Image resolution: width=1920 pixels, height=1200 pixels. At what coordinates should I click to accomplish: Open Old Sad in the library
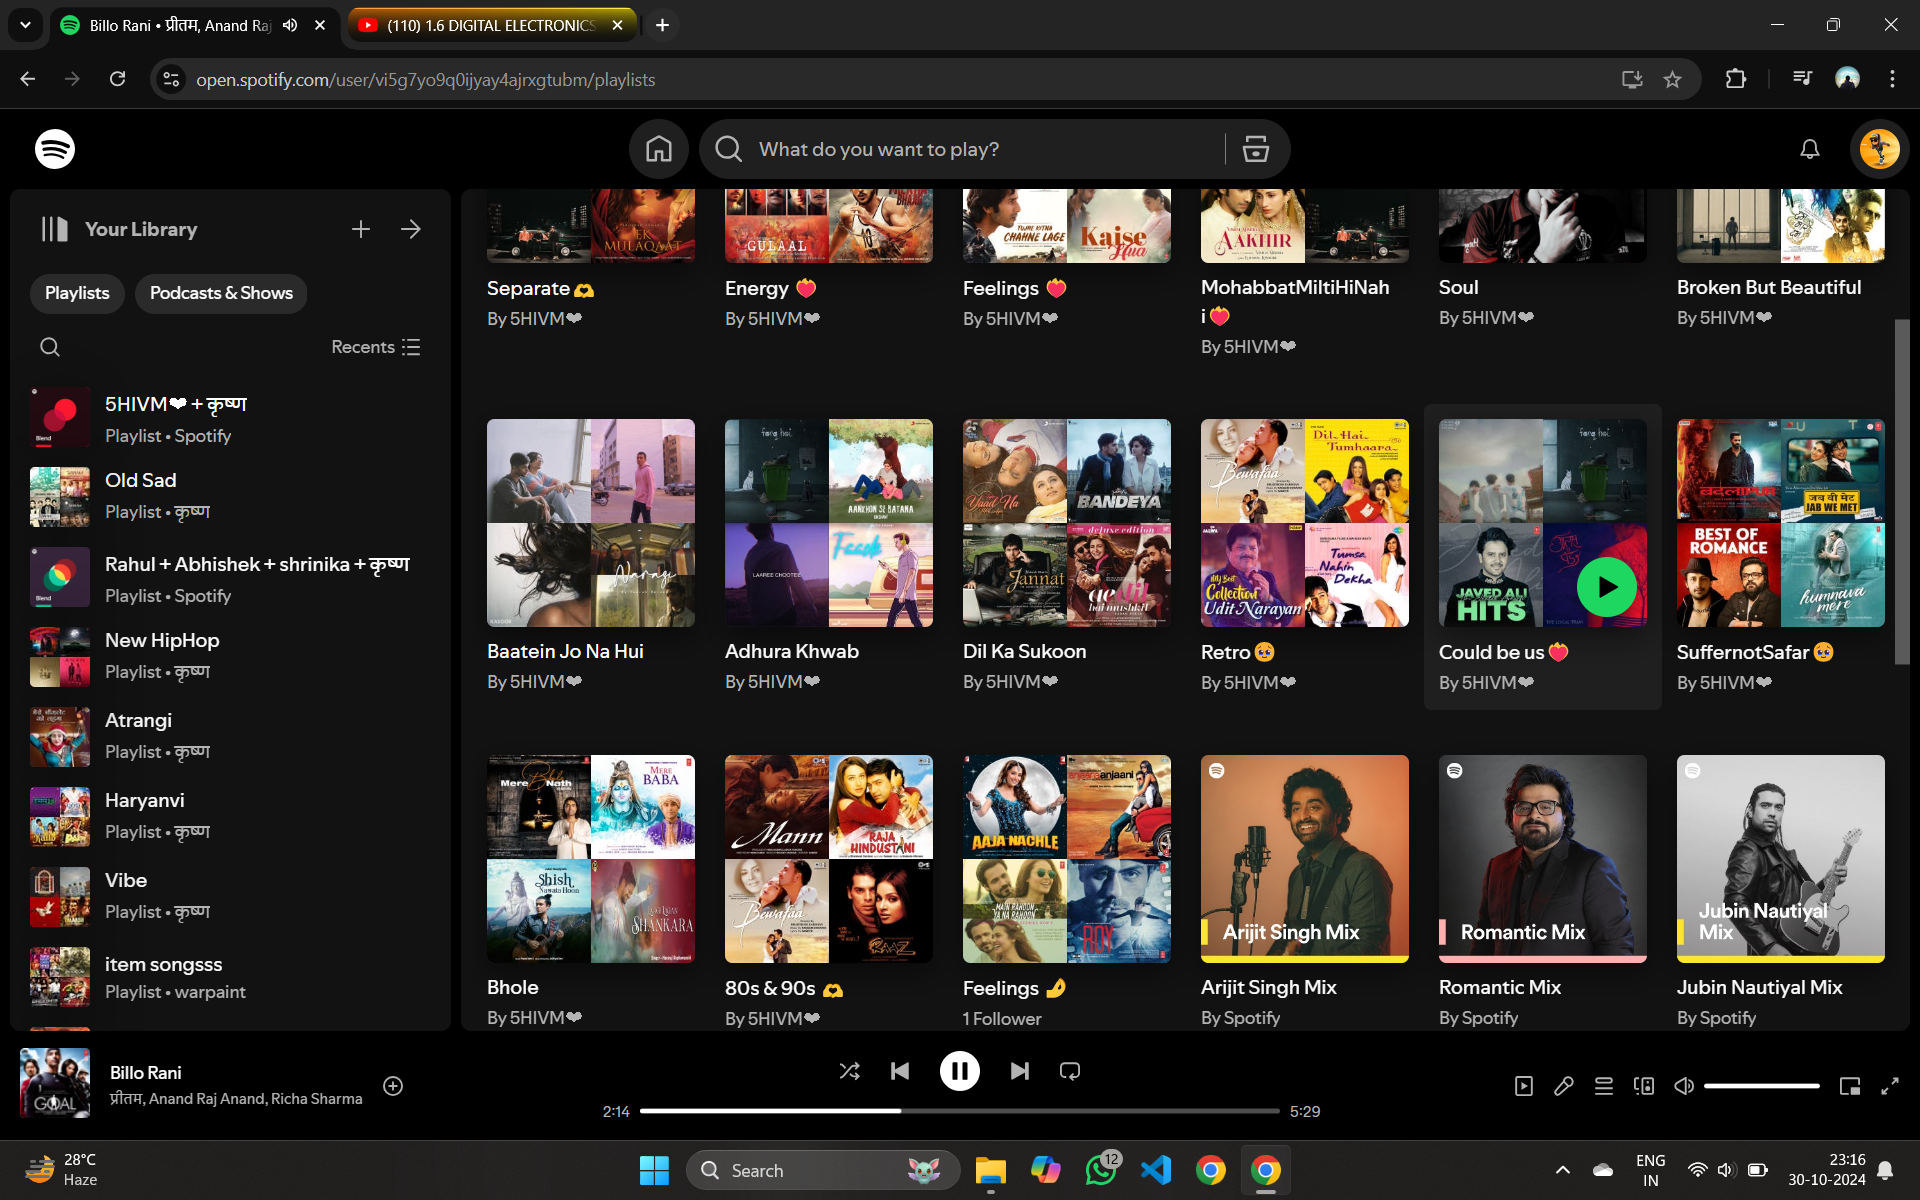(230, 496)
